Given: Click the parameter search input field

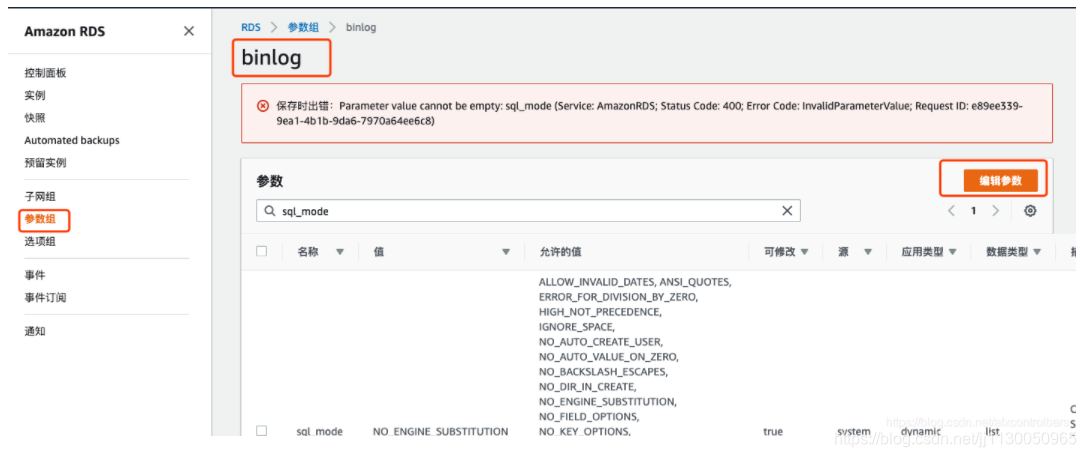Looking at the screenshot, I should (x=528, y=211).
